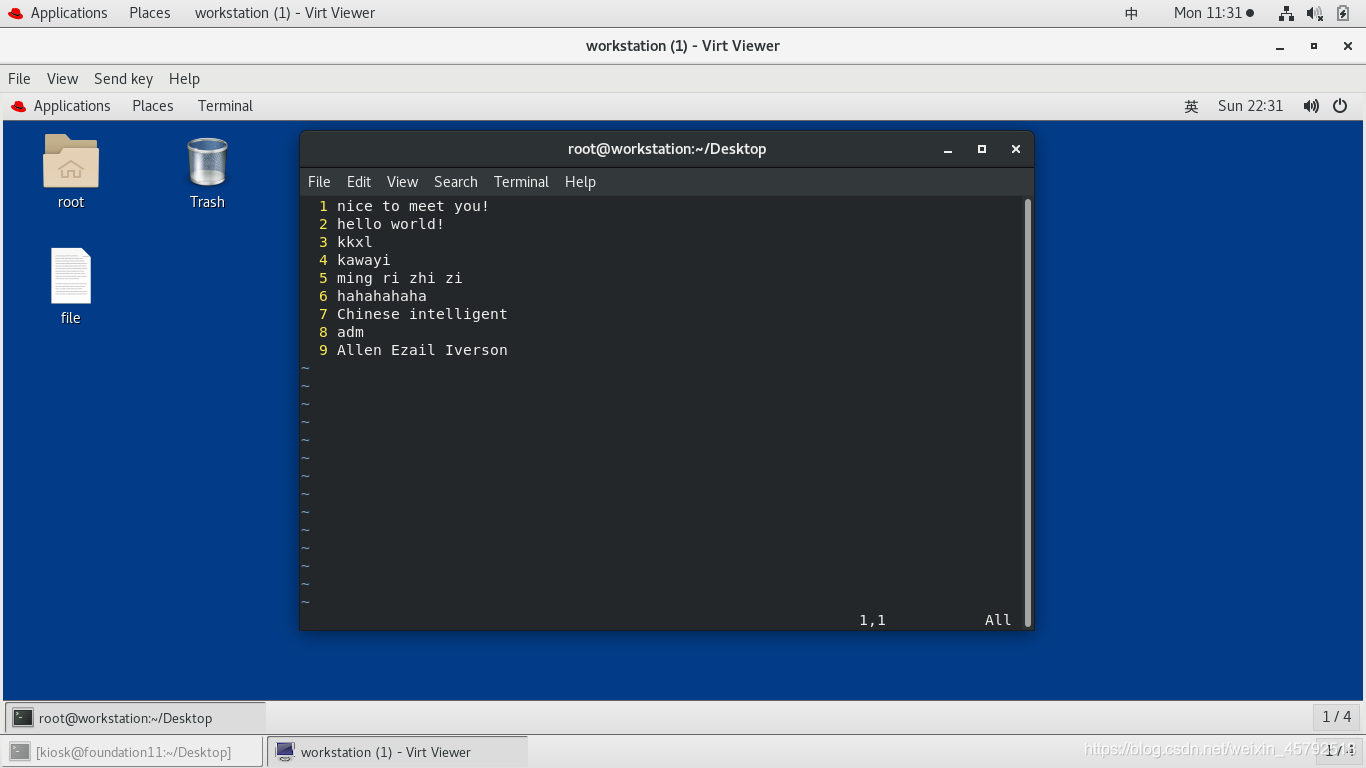Click line 'hahahahaha'
The height and width of the screenshot is (768, 1366).
point(381,296)
